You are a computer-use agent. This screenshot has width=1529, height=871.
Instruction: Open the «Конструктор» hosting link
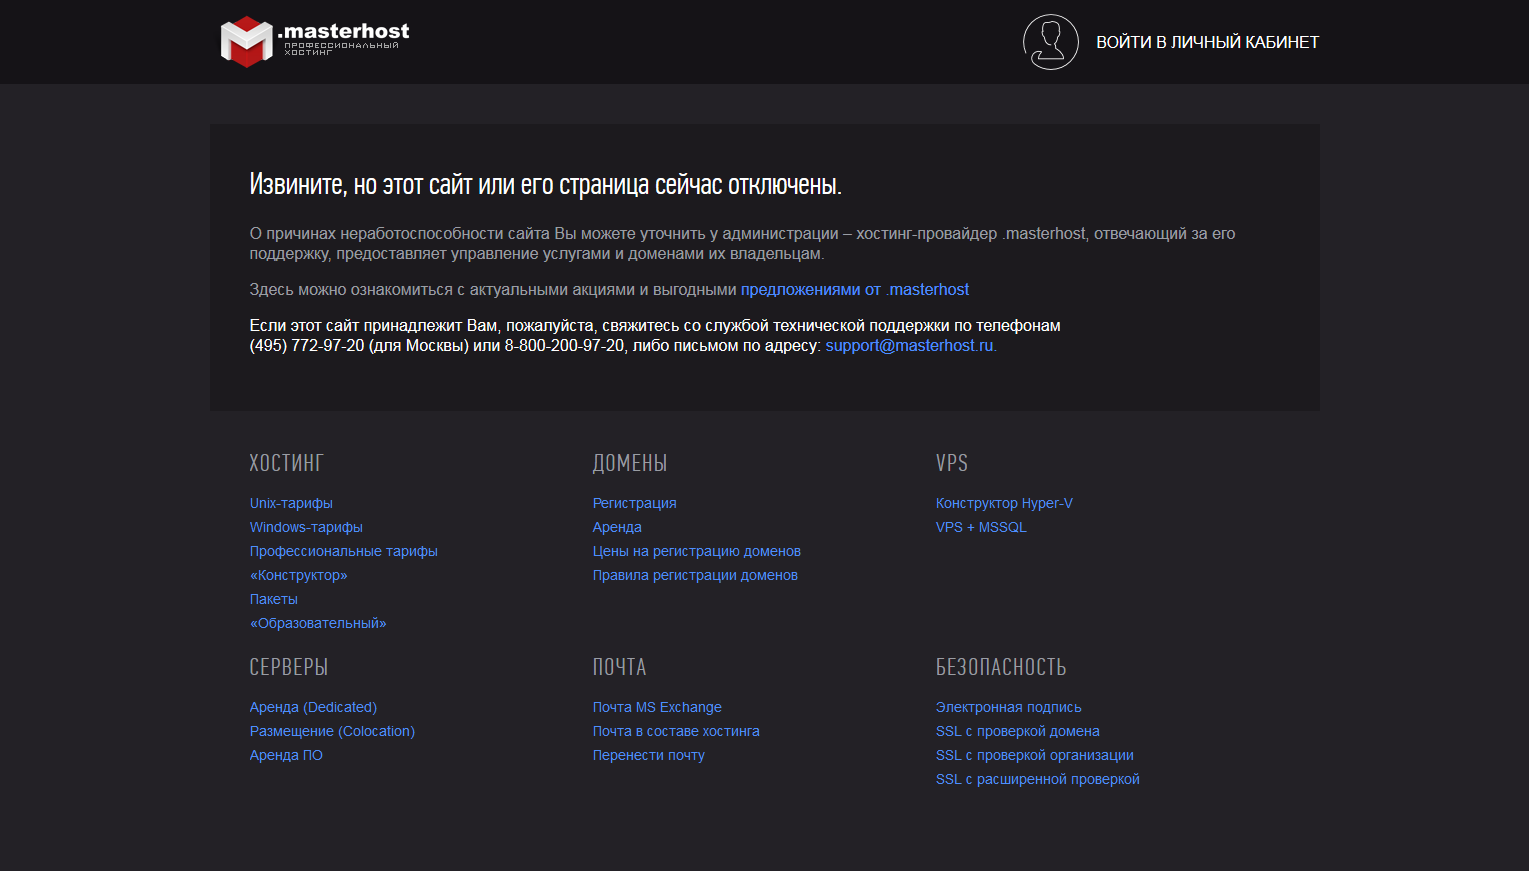point(299,575)
